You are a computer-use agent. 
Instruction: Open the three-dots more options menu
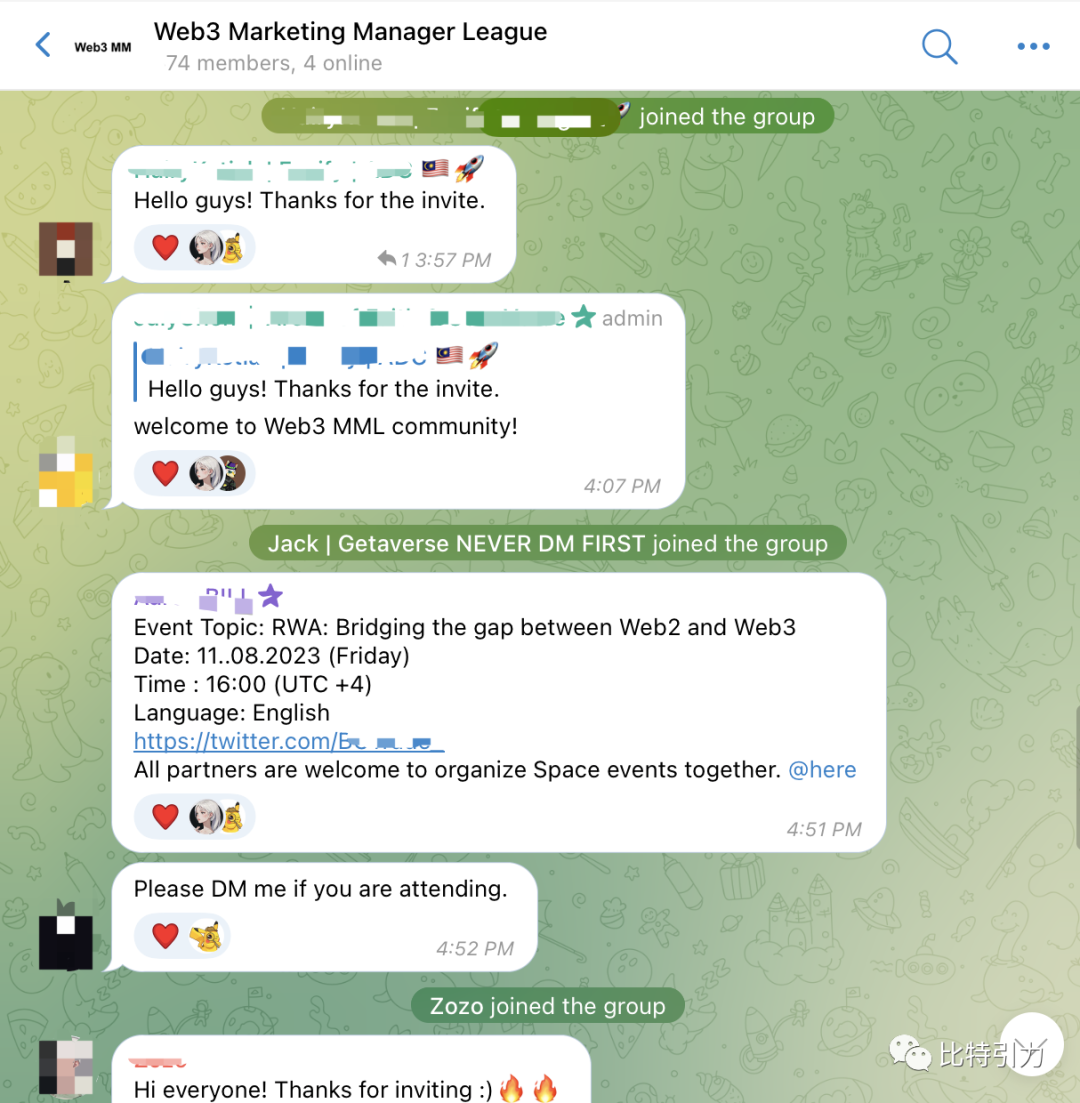[x=1033, y=46]
